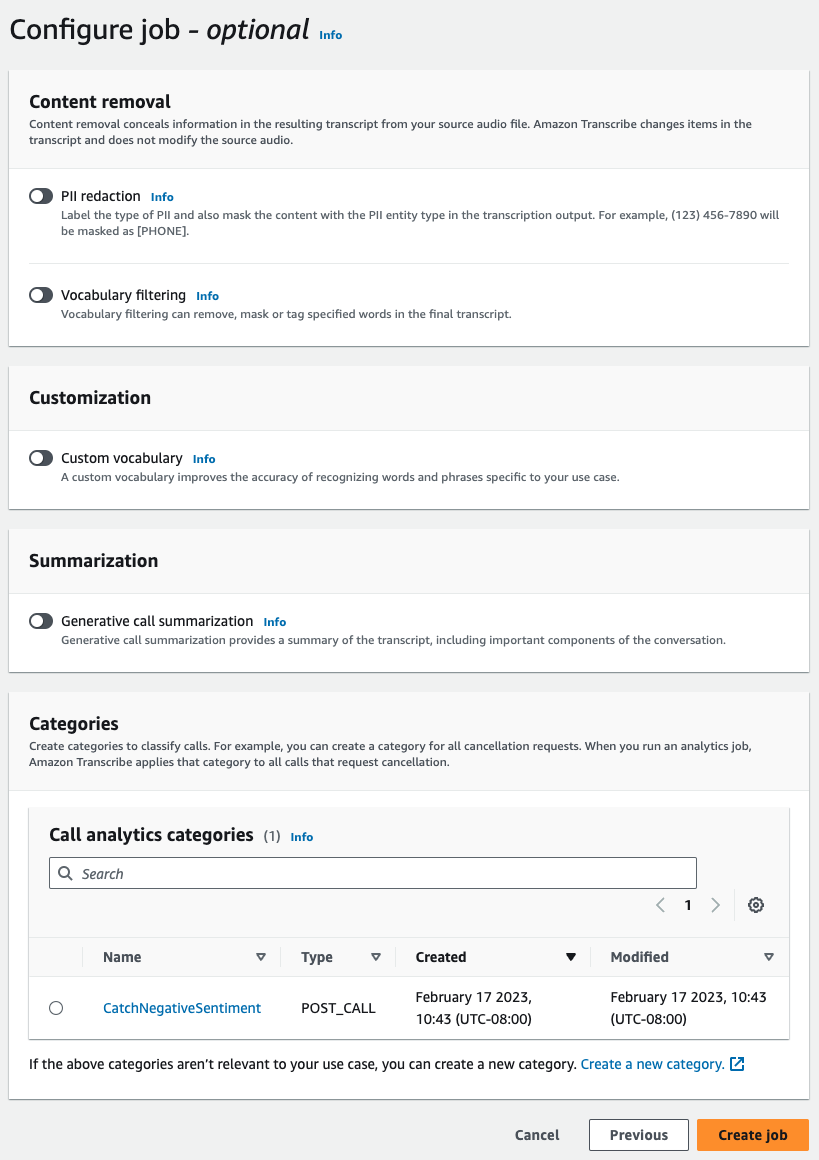Click the Previous button
The image size is (819, 1160).
(638, 1134)
